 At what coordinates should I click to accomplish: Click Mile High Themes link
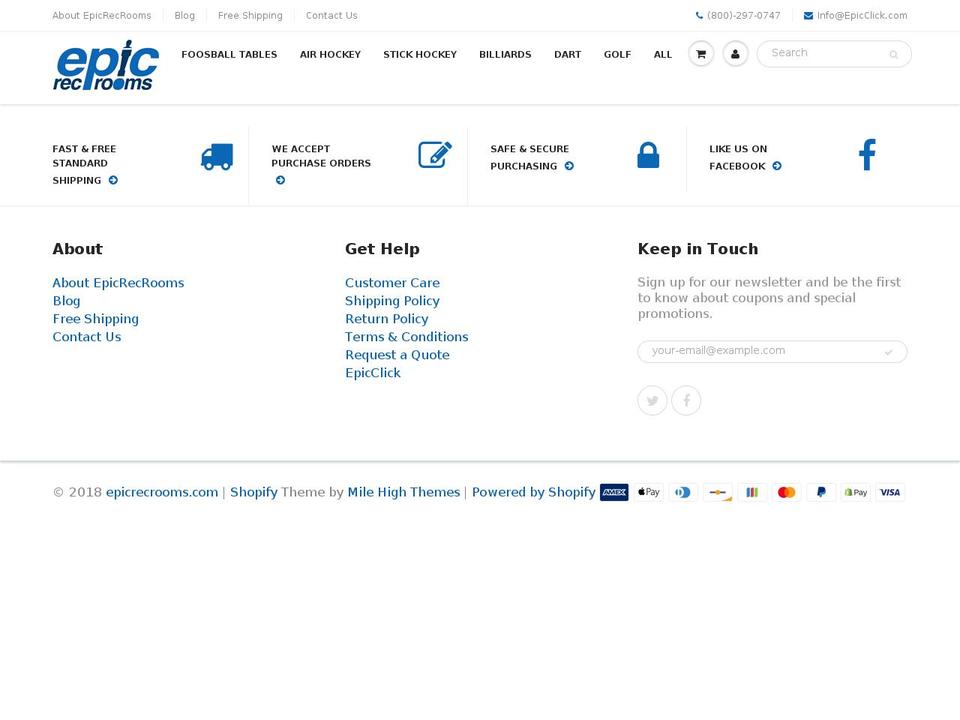[x=403, y=492]
